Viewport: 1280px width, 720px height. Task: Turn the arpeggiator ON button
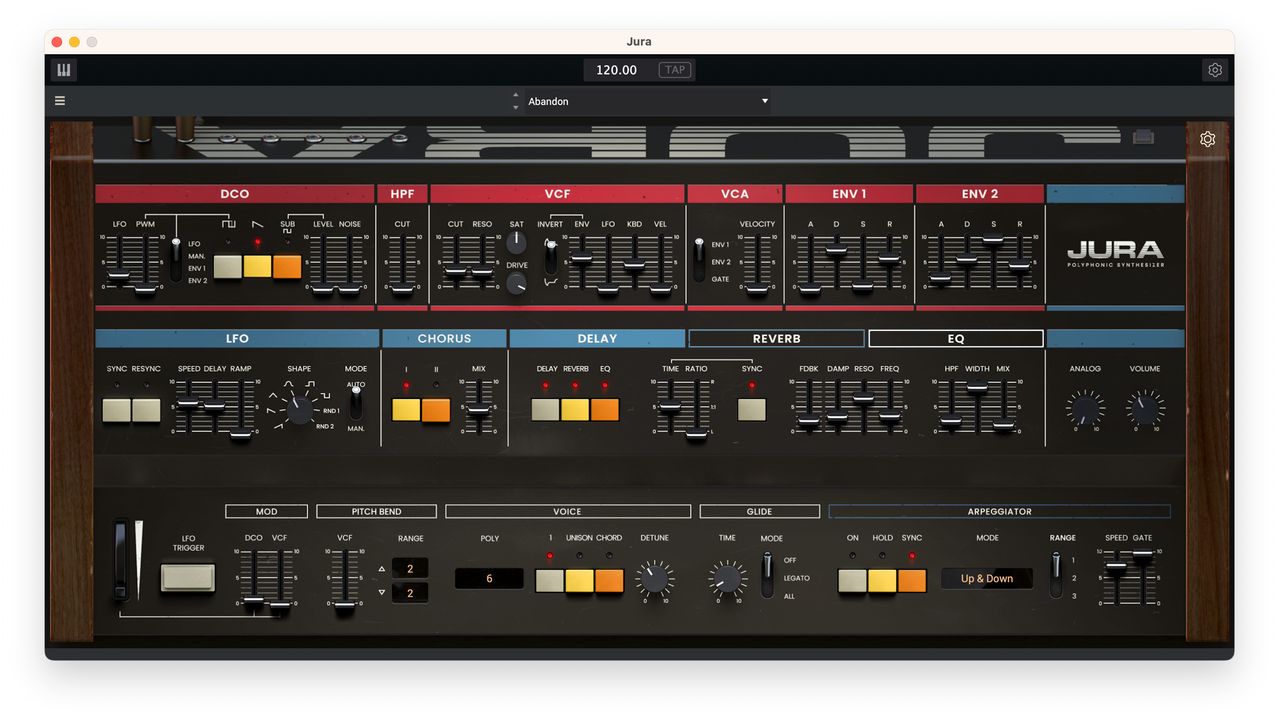pos(852,581)
